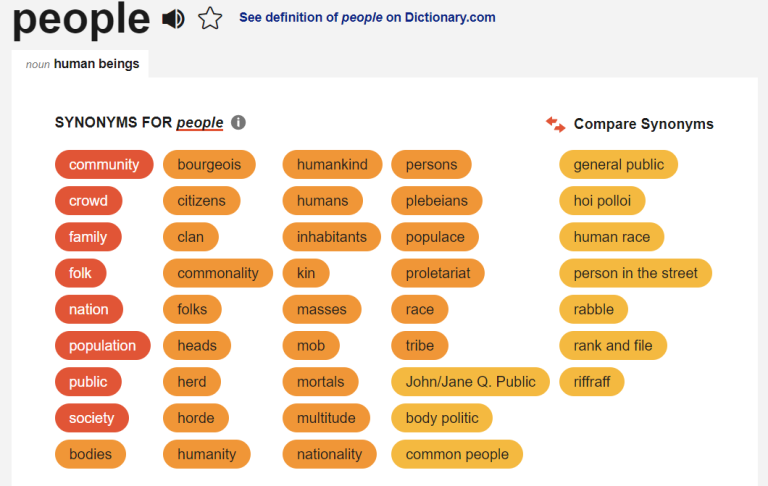This screenshot has width=768, height=486.
Task: Select the 'humankind' synonym
Action: (x=332, y=164)
